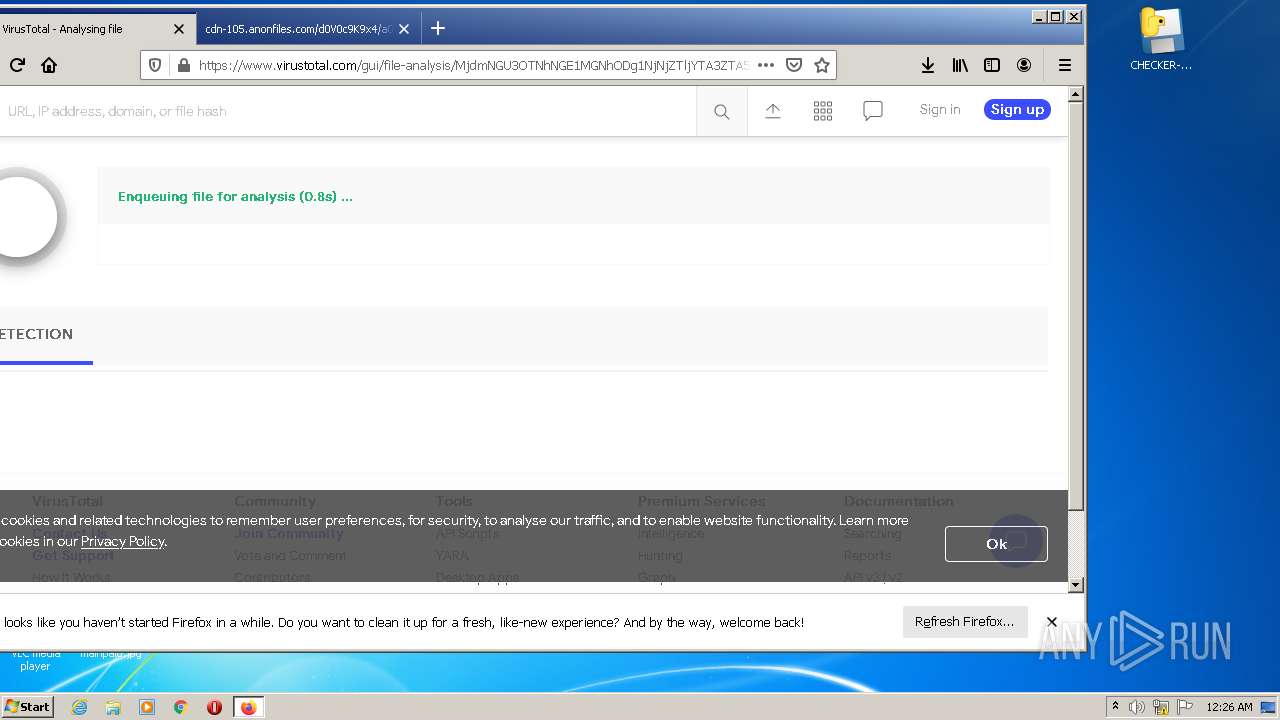Reload the page with the refresh icon
Viewport: 1280px width, 720px height.
(x=17, y=65)
